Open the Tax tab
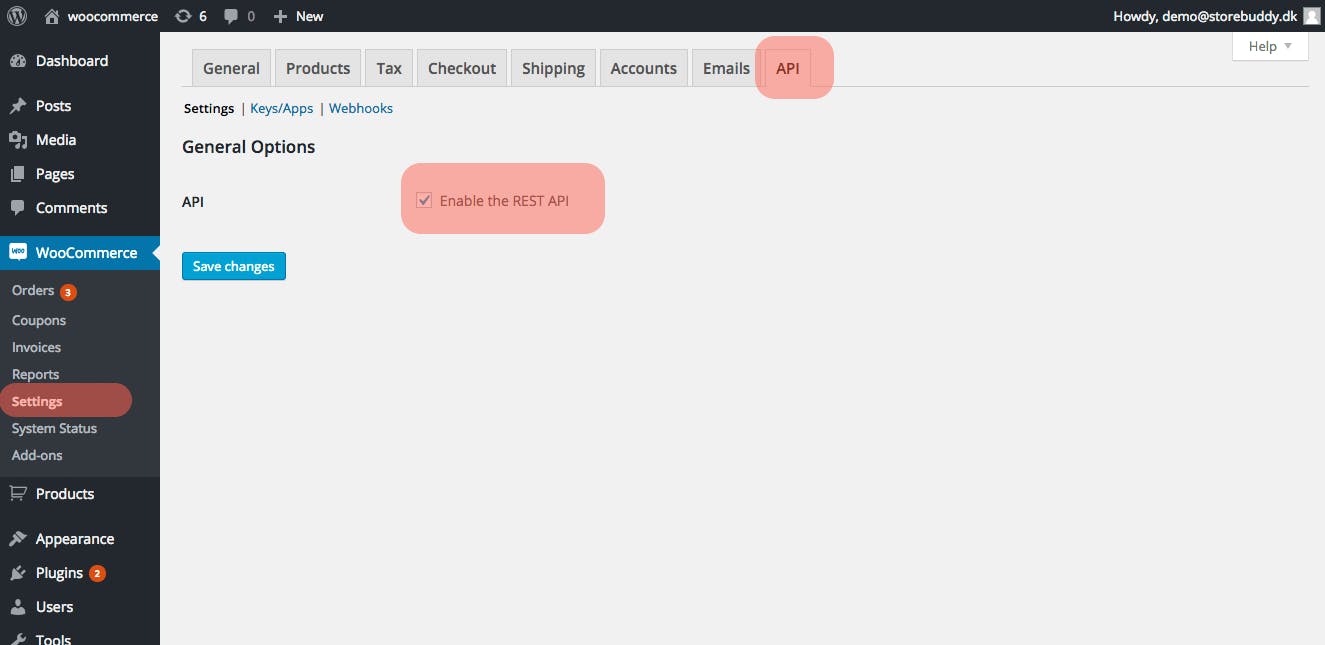The height and width of the screenshot is (645, 1325). 389,68
